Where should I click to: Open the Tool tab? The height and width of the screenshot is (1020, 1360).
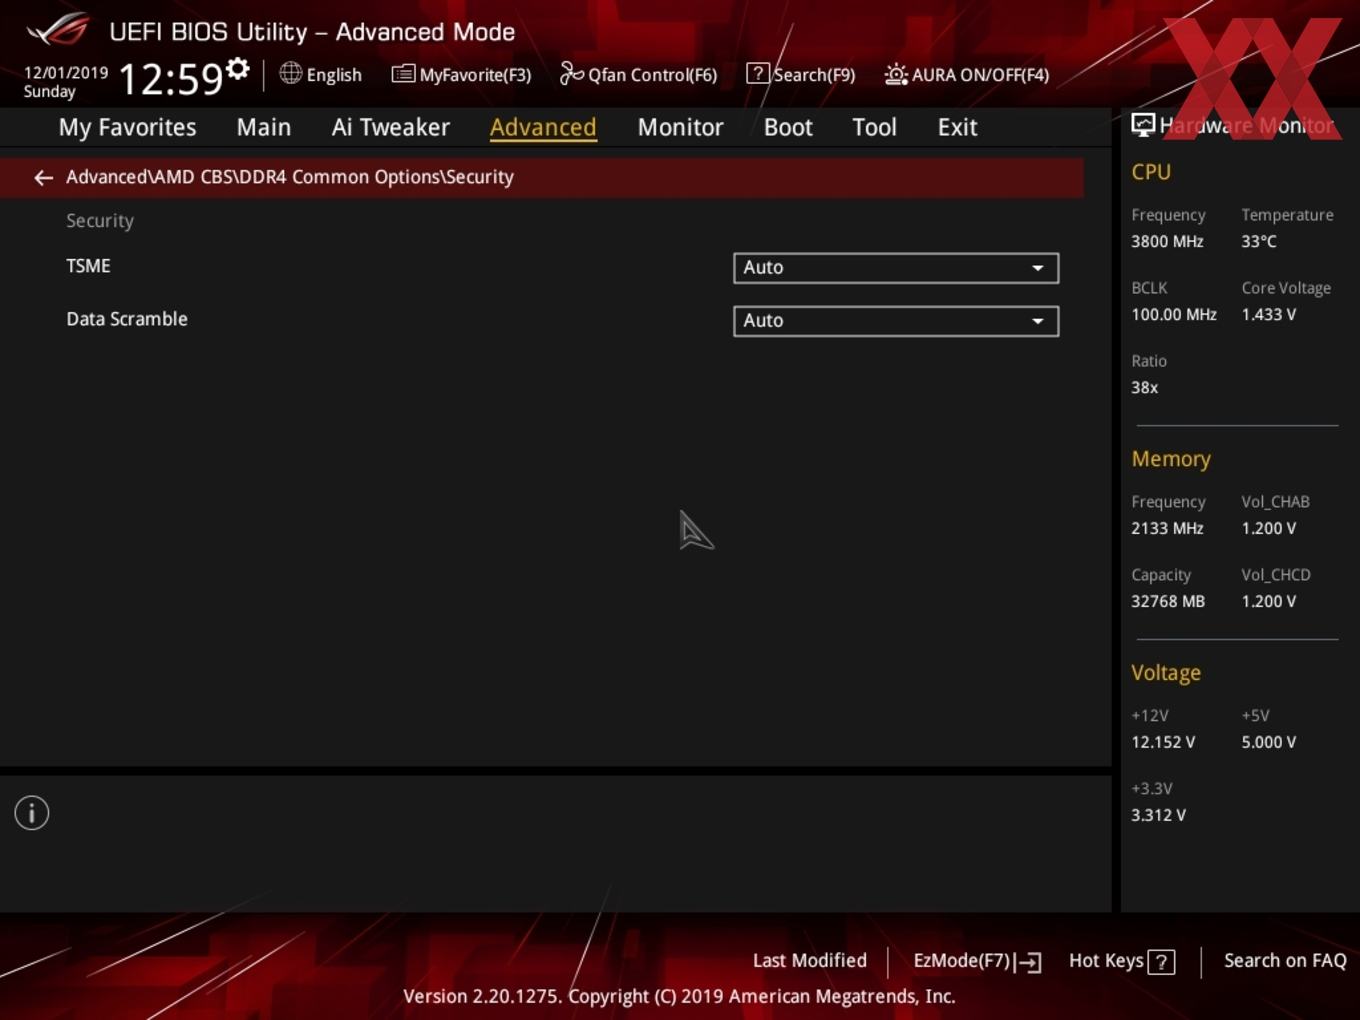pos(874,127)
